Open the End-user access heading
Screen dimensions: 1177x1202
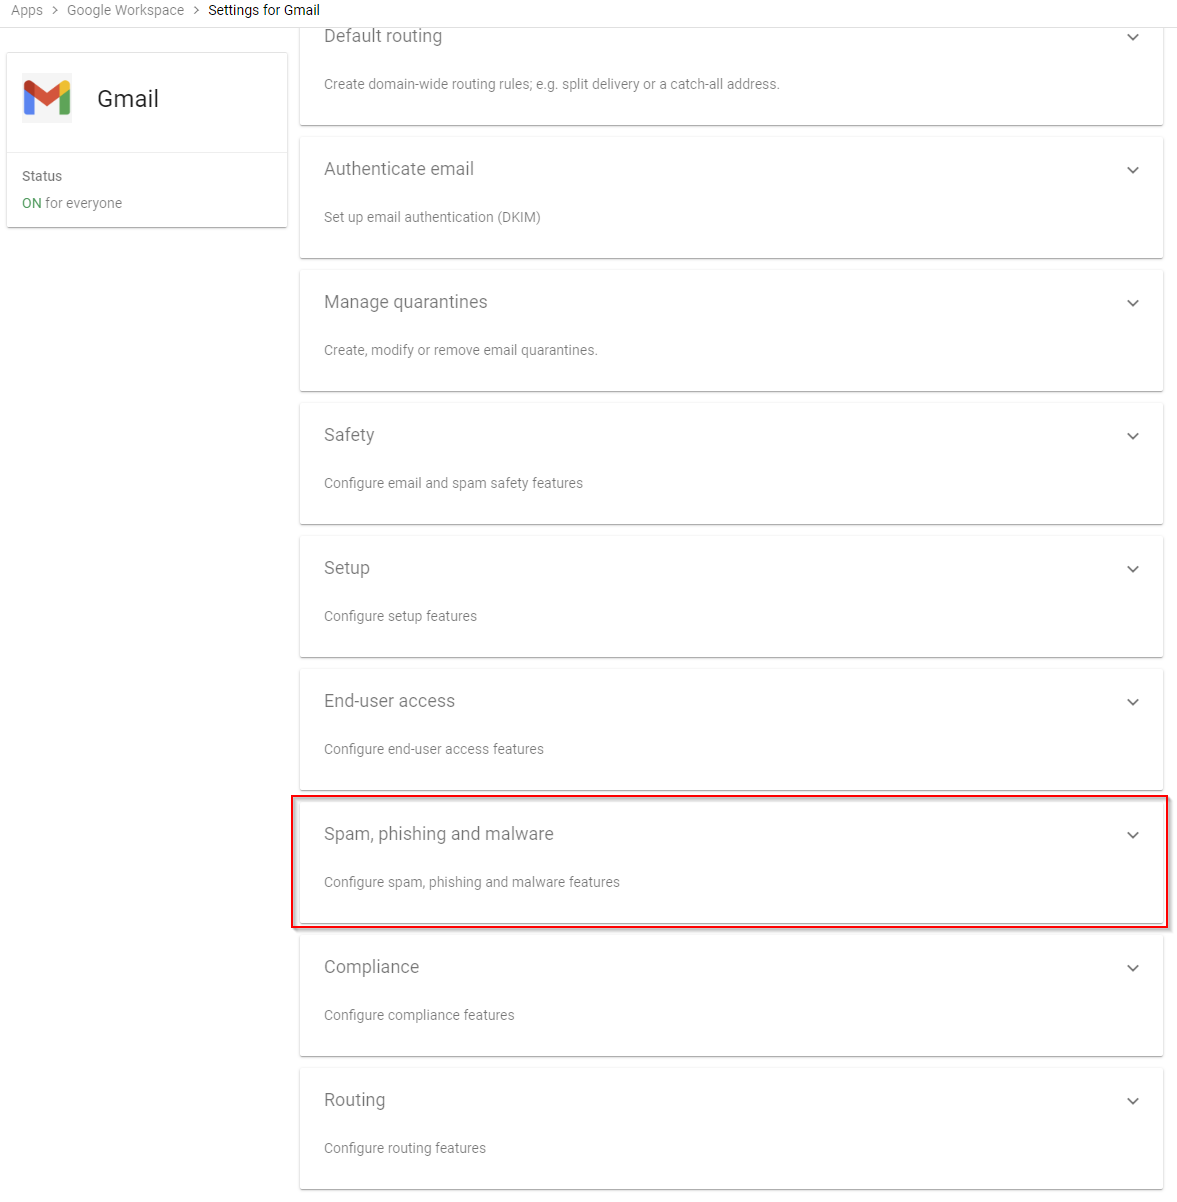[x=389, y=701]
